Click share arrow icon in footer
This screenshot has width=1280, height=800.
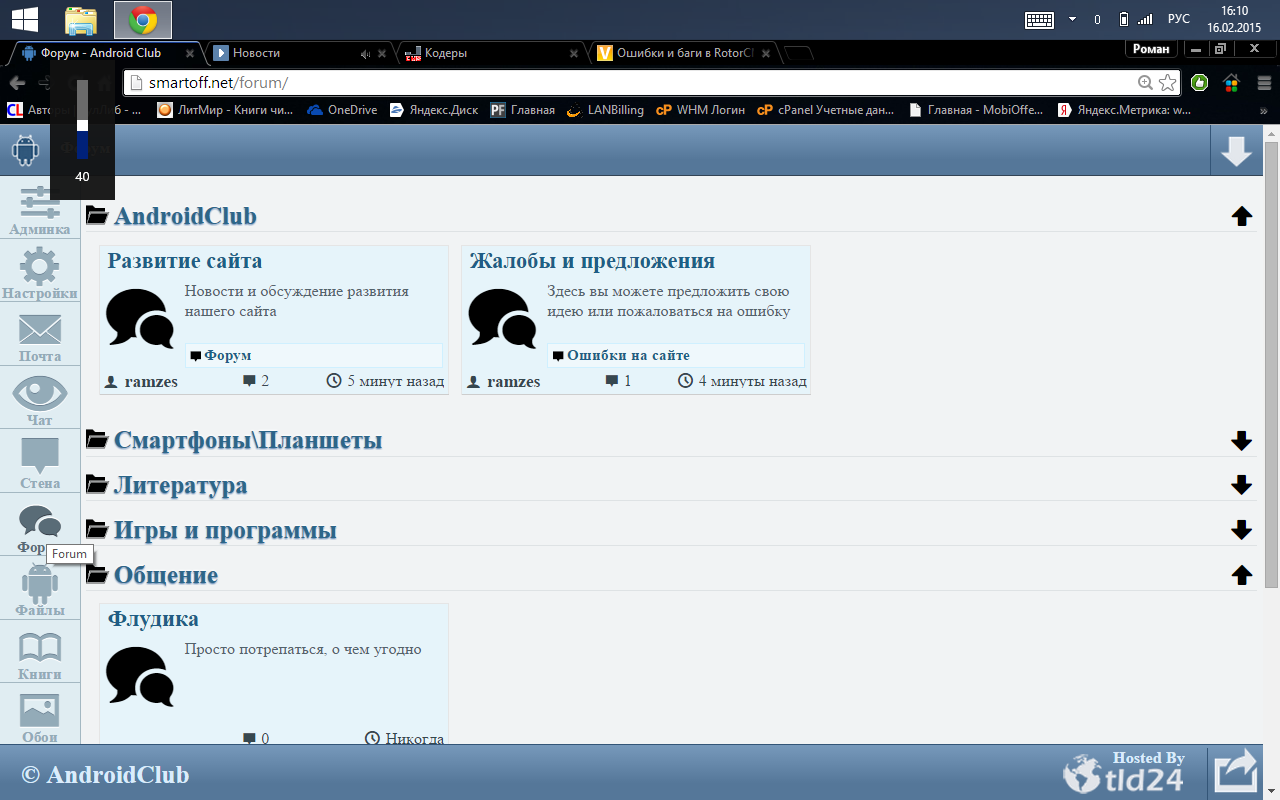[1236, 773]
